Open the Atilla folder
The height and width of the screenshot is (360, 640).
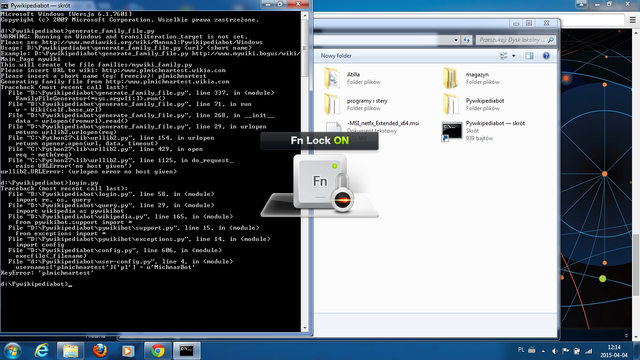pyautogui.click(x=332, y=78)
